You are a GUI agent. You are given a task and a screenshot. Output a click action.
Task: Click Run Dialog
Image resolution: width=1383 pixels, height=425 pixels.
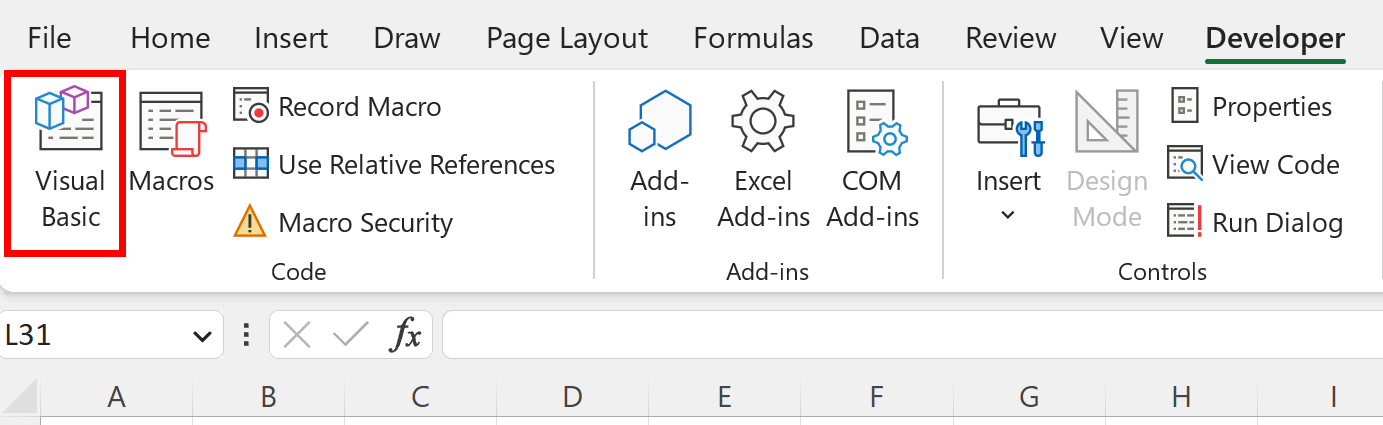[x=1255, y=222]
